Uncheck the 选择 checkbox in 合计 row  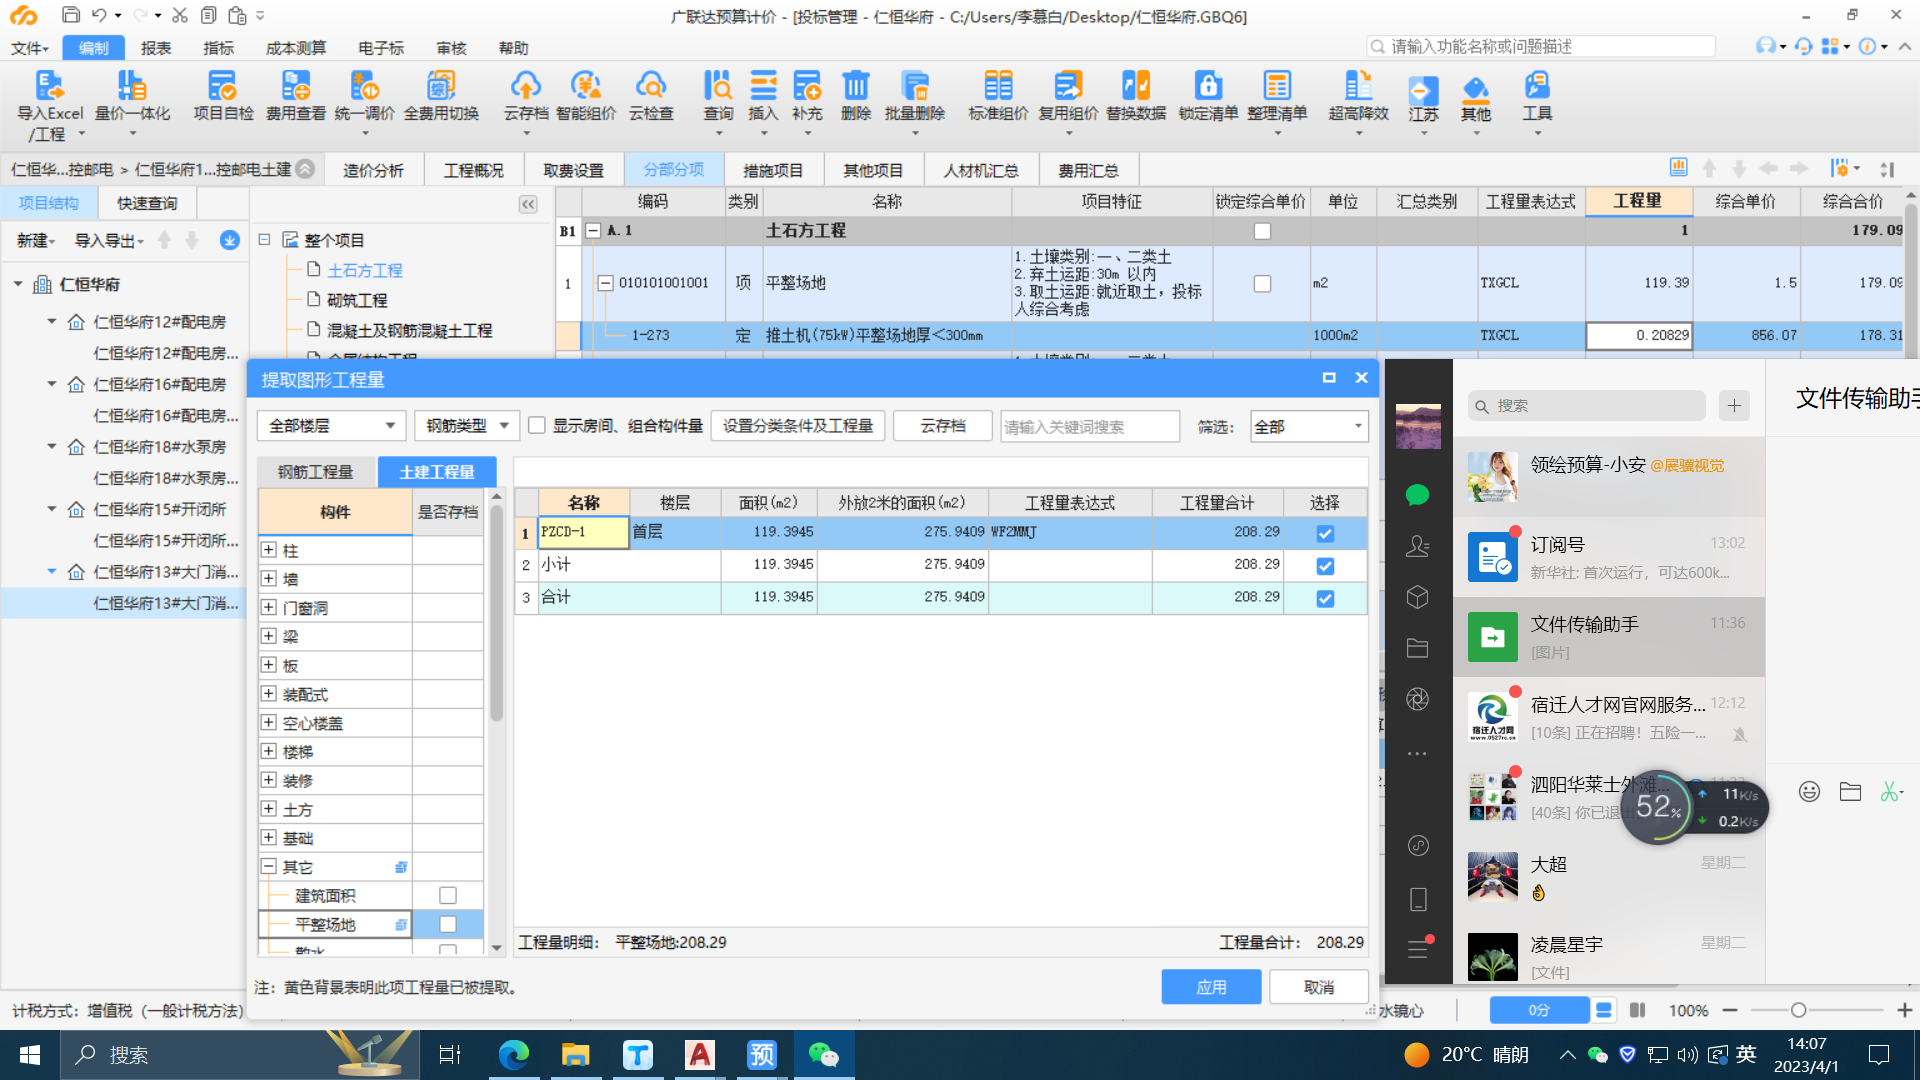pos(1325,598)
